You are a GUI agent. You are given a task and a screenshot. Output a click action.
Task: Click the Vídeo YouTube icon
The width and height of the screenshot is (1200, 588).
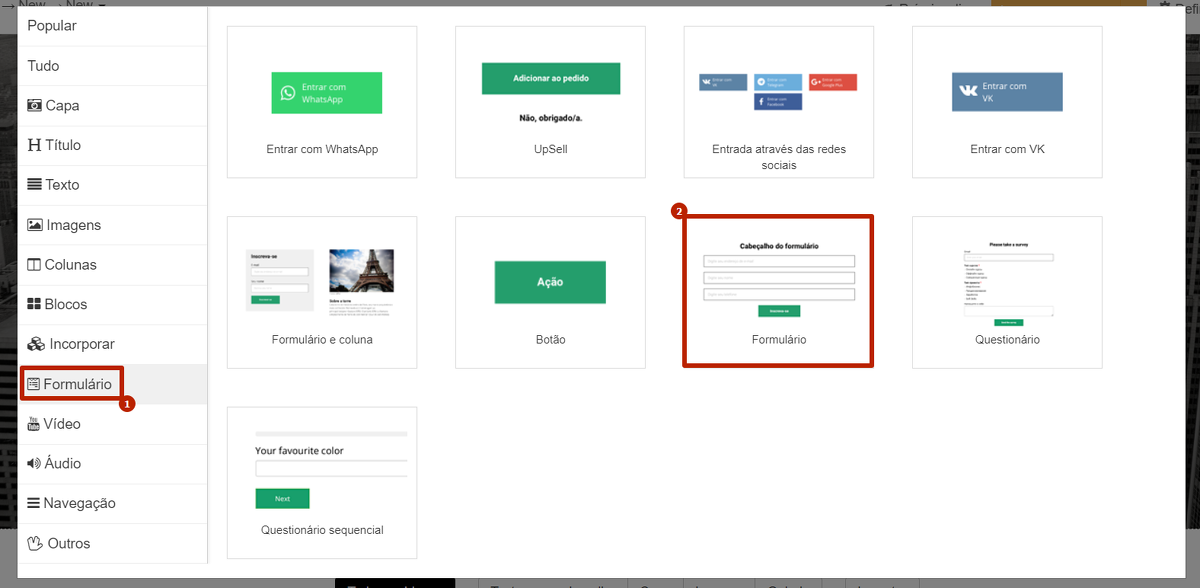35,424
